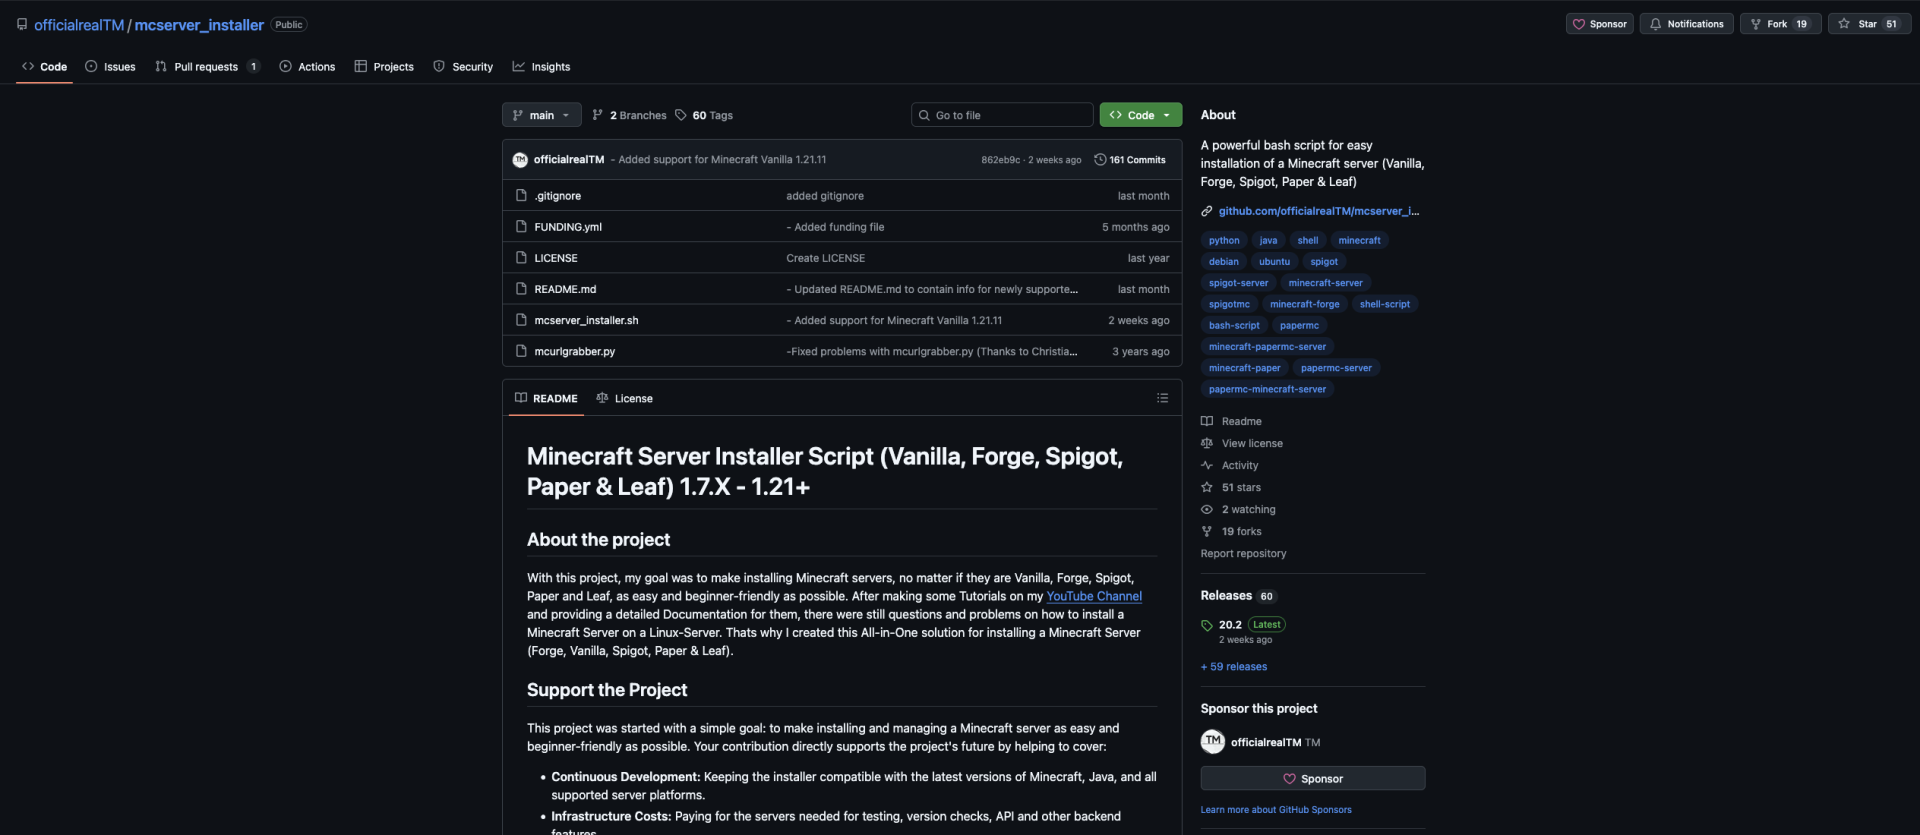Open the Pull requests tab
Screen dimensions: 1920x835
point(207,67)
